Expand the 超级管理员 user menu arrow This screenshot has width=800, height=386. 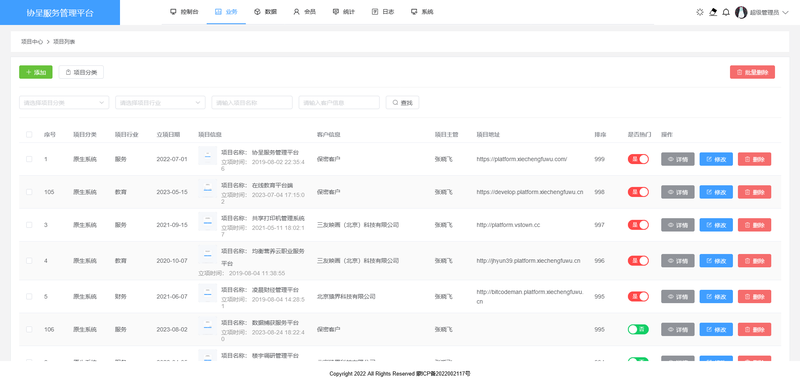coord(785,13)
